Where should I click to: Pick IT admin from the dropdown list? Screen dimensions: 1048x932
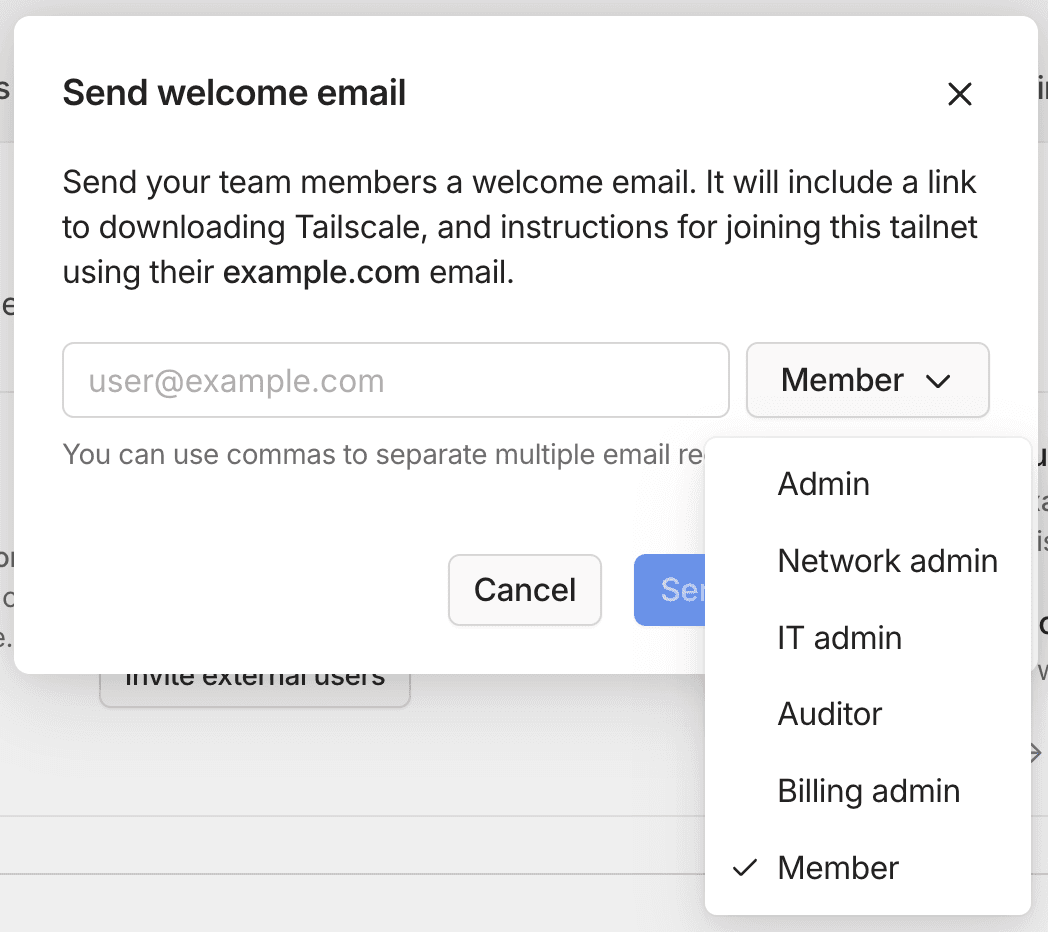tap(839, 637)
